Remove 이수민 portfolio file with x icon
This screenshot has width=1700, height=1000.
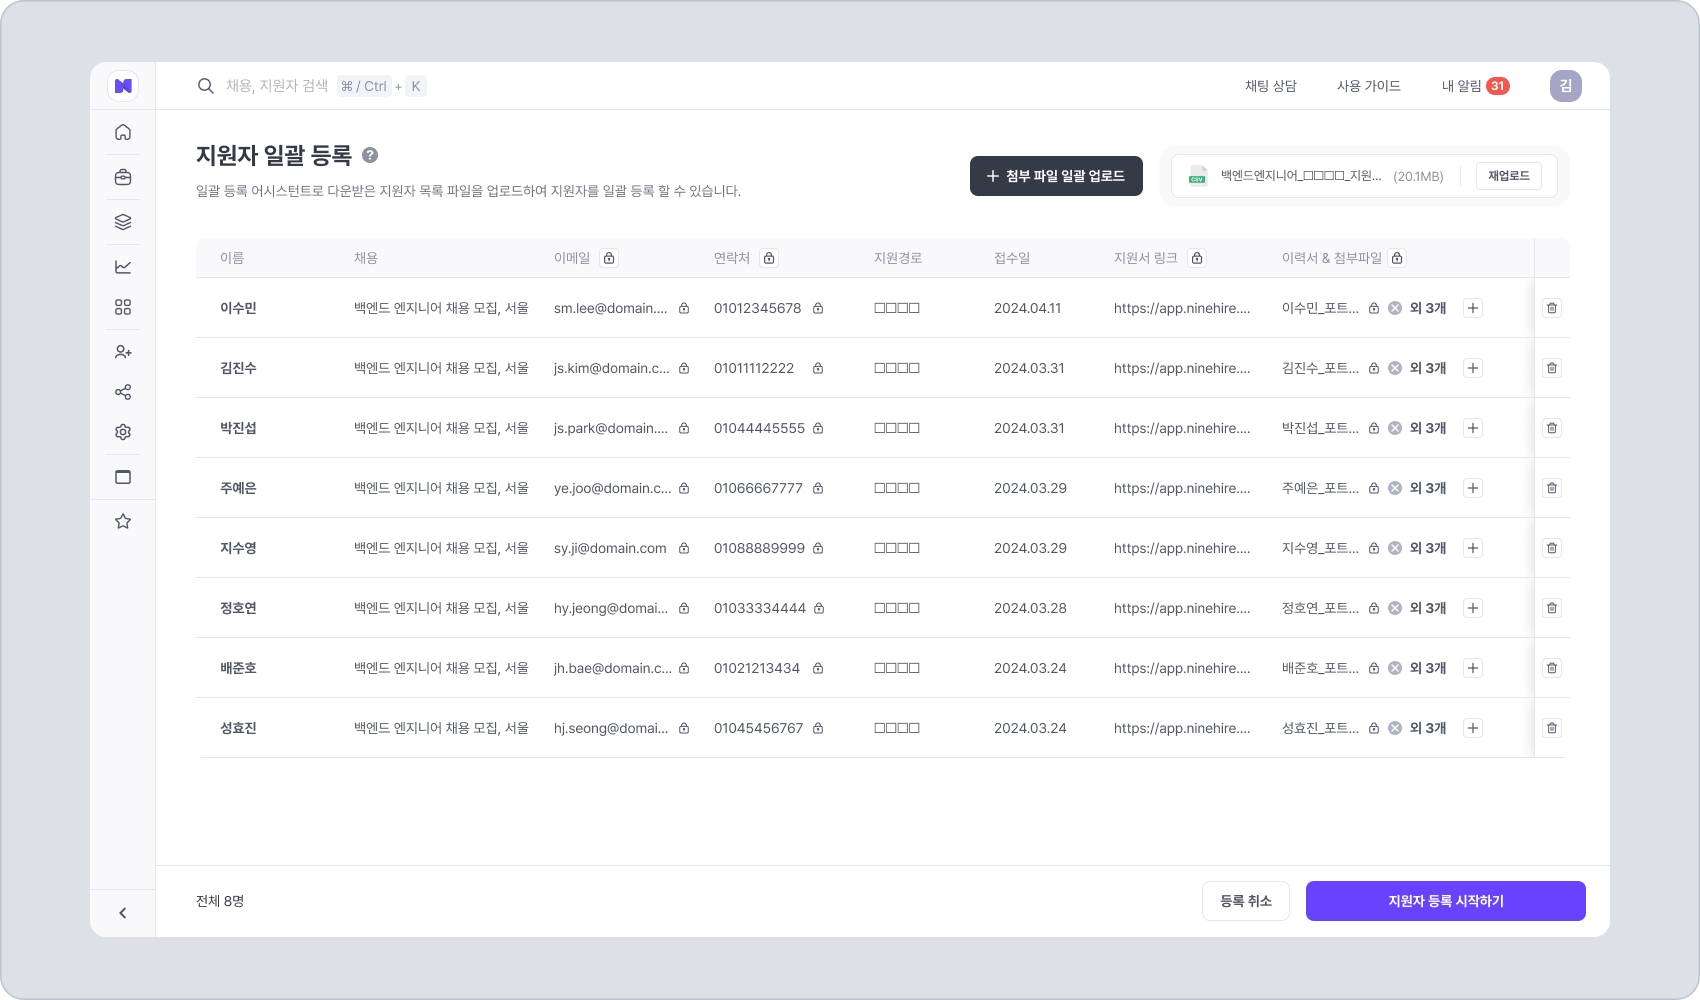click(x=1395, y=308)
